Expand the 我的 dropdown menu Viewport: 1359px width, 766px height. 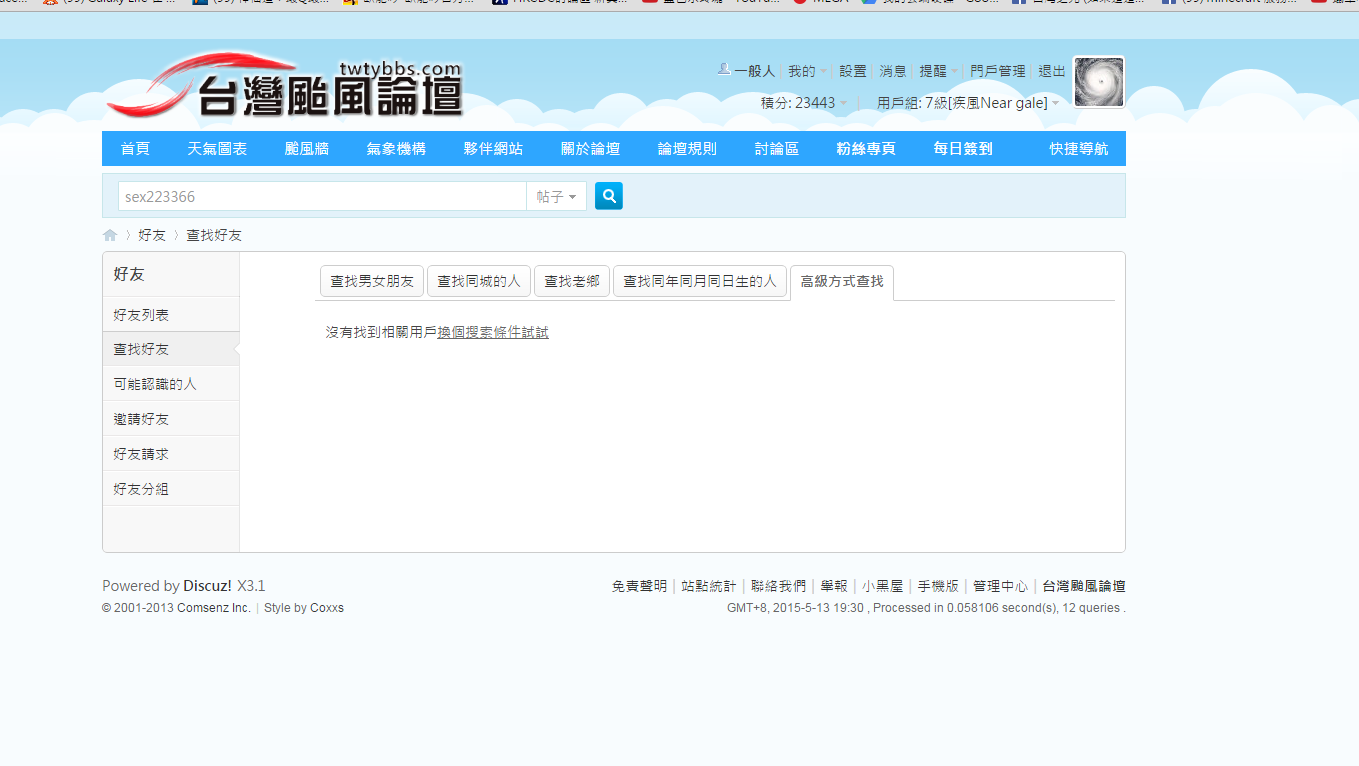click(807, 71)
